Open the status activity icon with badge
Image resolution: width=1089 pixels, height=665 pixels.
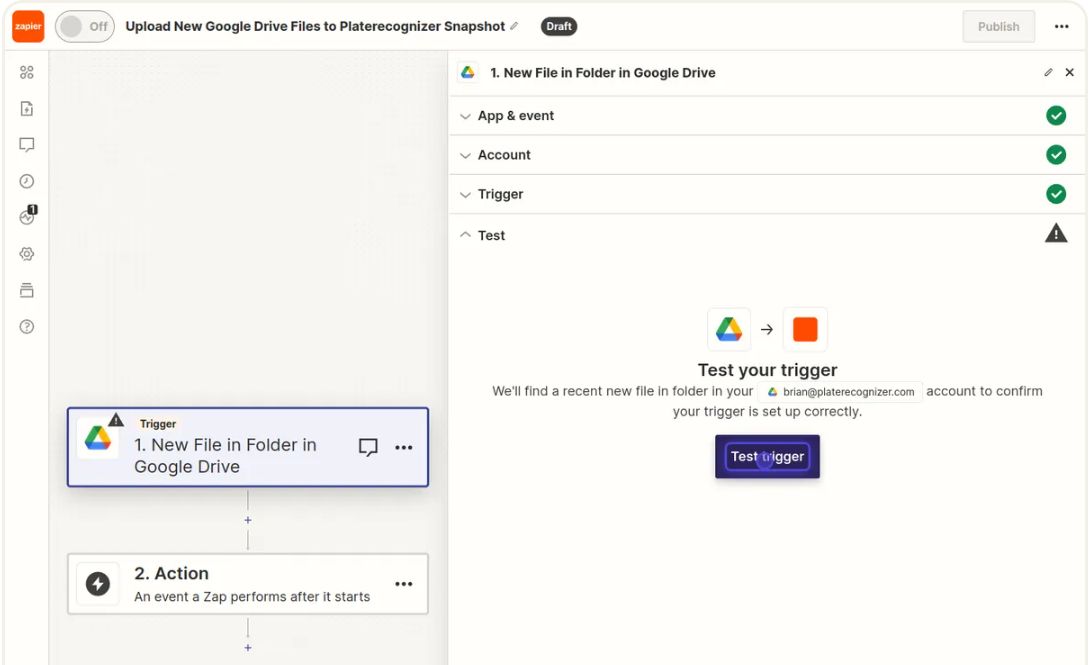[27, 217]
